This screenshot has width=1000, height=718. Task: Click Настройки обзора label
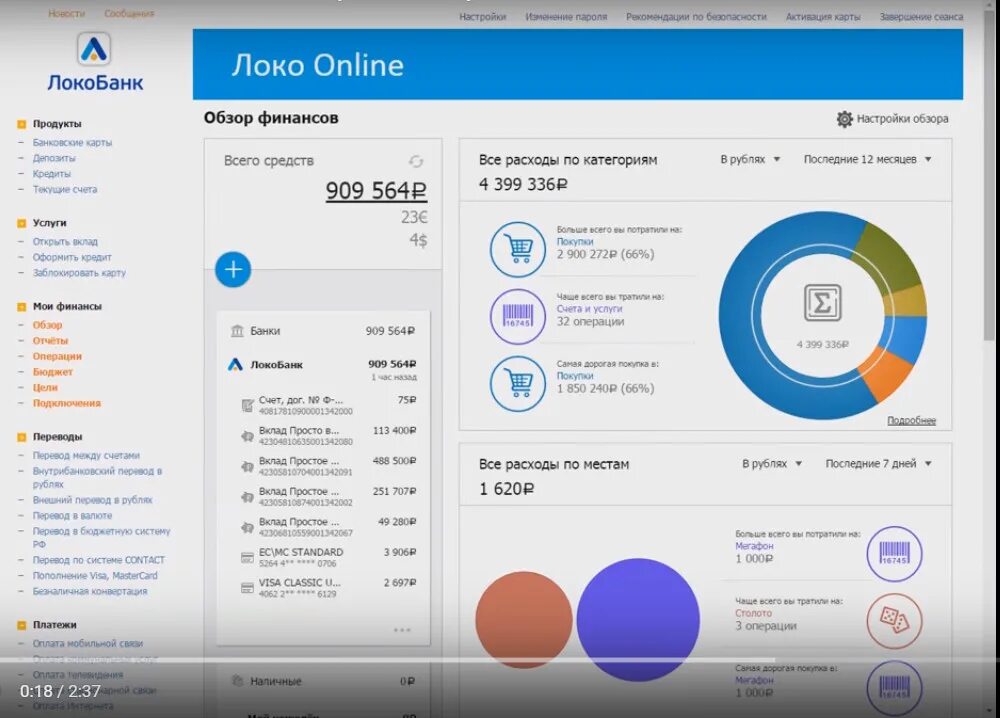click(x=902, y=119)
